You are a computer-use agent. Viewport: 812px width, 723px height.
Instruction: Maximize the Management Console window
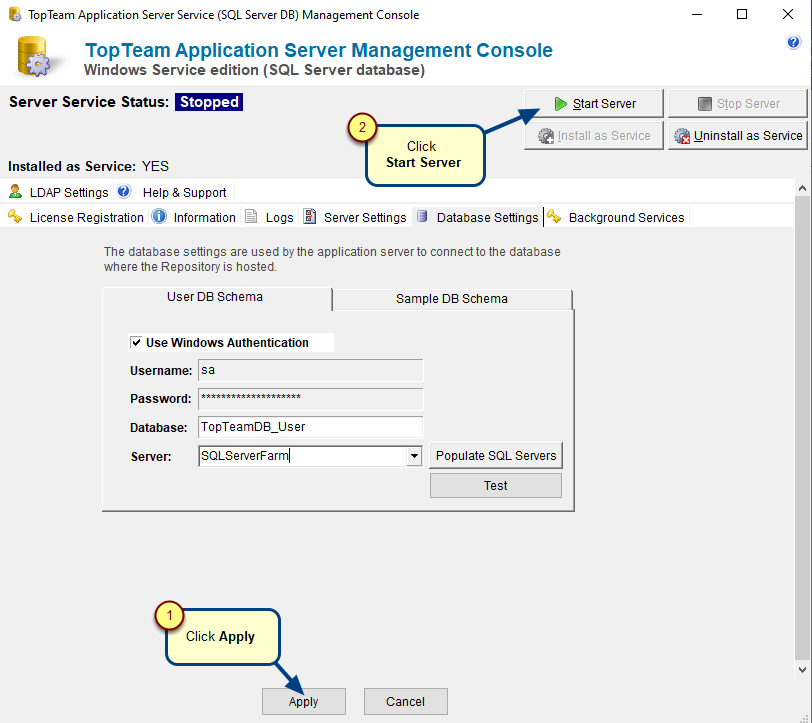(742, 15)
